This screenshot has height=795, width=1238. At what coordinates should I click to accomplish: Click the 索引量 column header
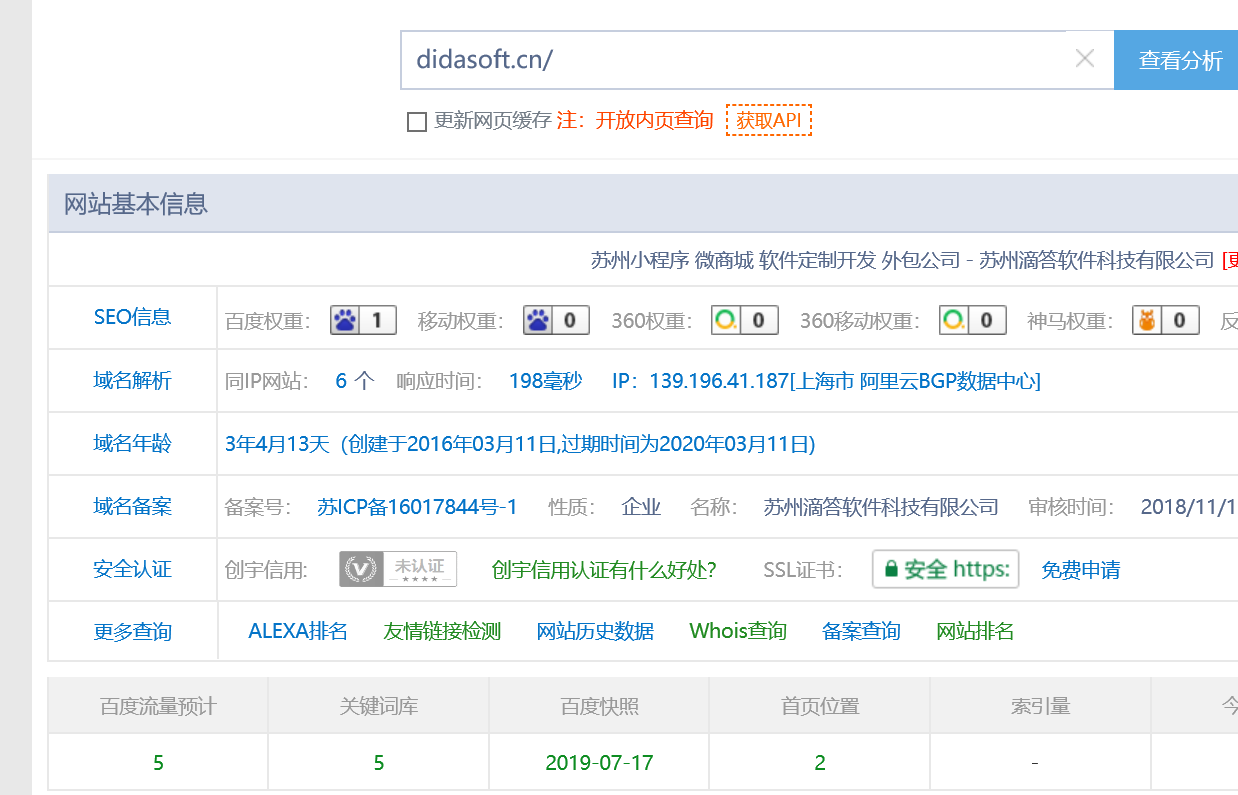[1040, 706]
